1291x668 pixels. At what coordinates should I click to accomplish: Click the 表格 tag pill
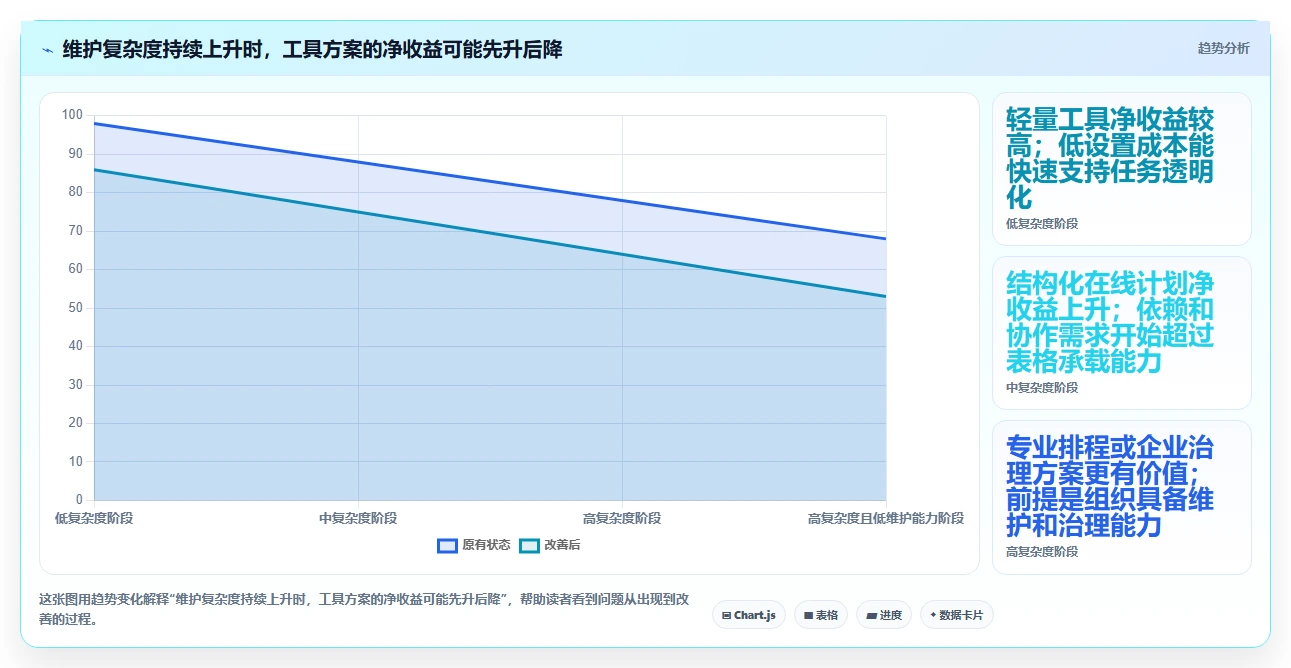point(821,615)
